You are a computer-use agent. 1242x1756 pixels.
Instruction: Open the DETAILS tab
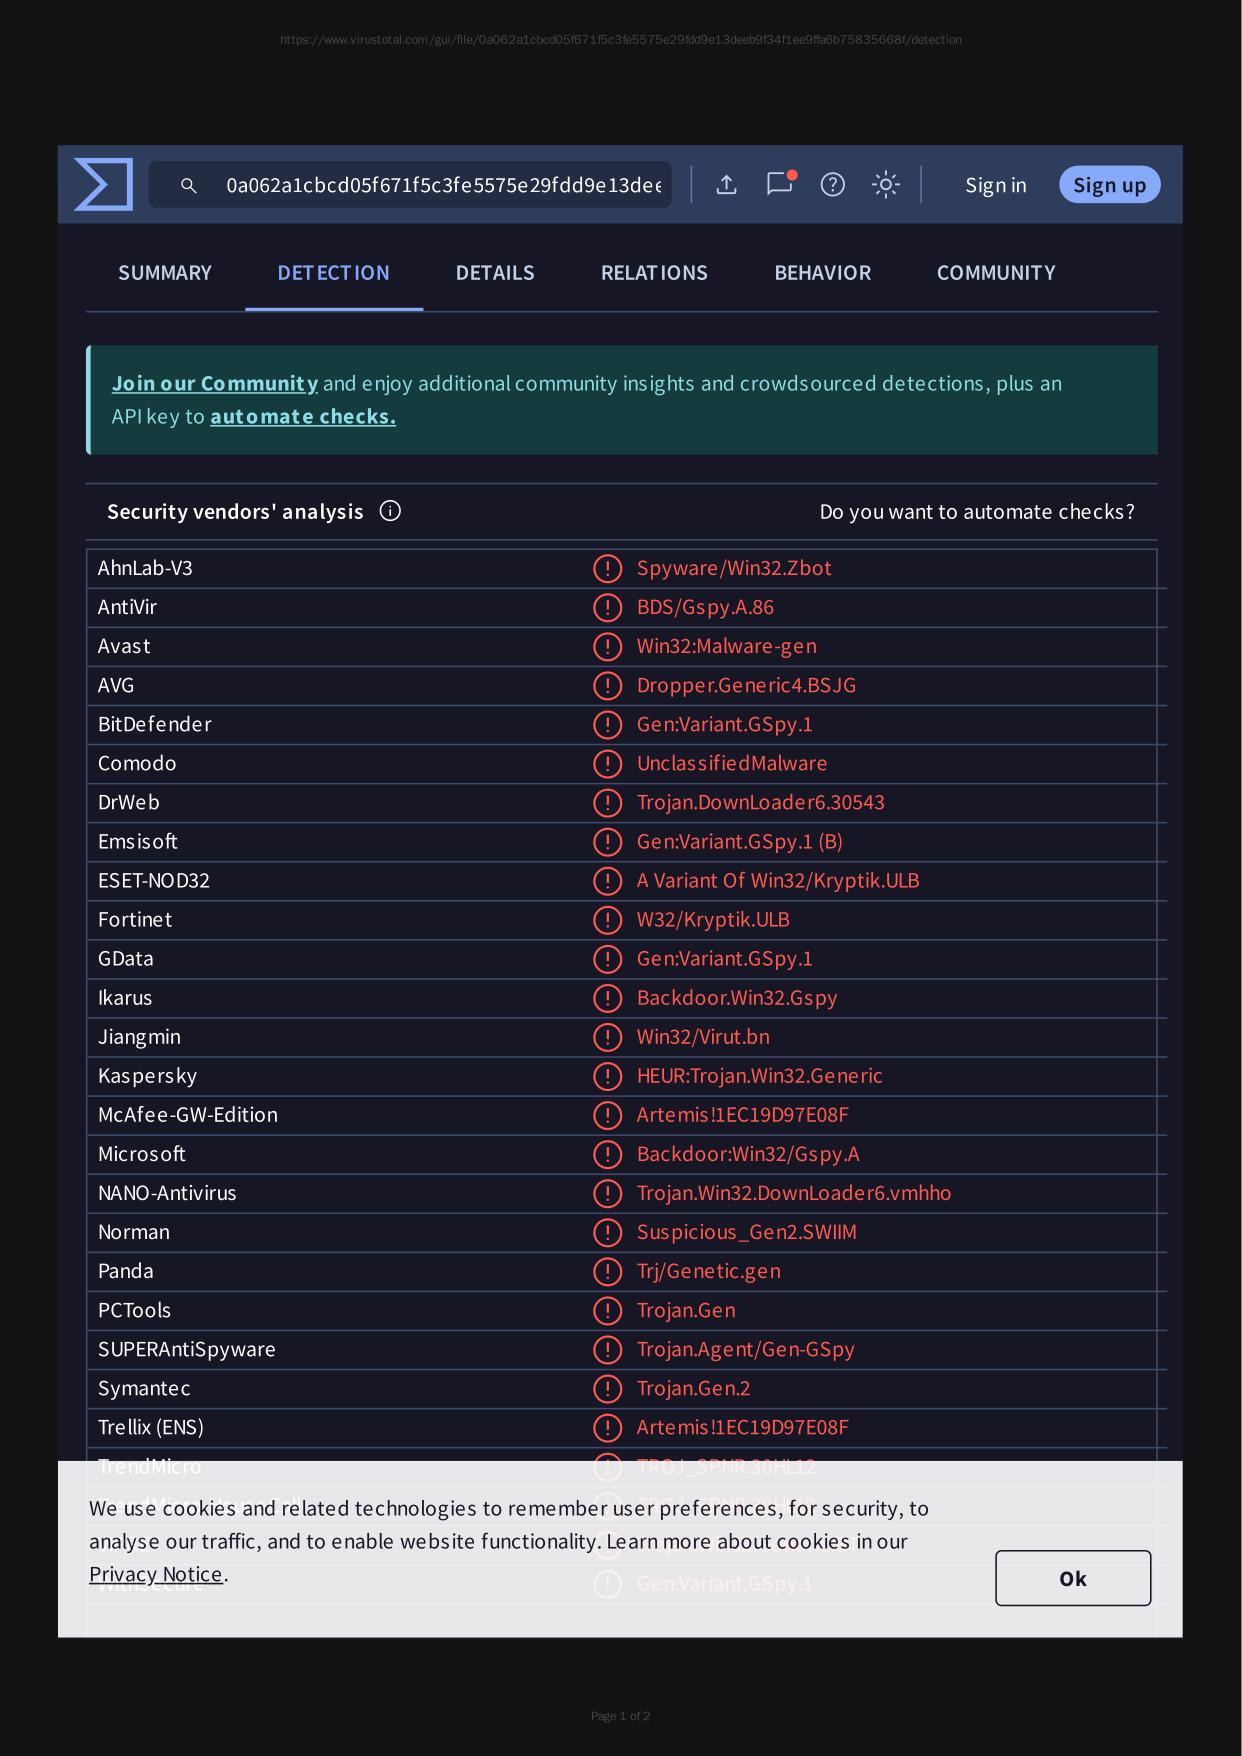495,273
